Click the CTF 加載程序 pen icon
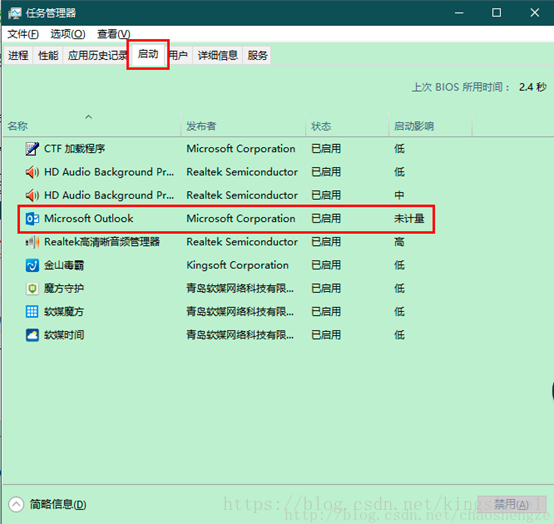This screenshot has height=524, width=554. coord(32,149)
